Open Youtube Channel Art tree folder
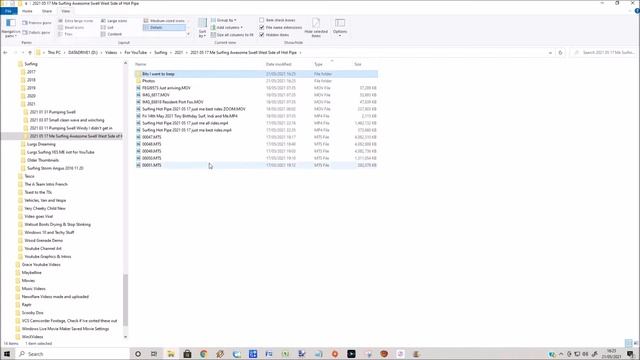640x360 pixels. pyautogui.click(x=42, y=249)
